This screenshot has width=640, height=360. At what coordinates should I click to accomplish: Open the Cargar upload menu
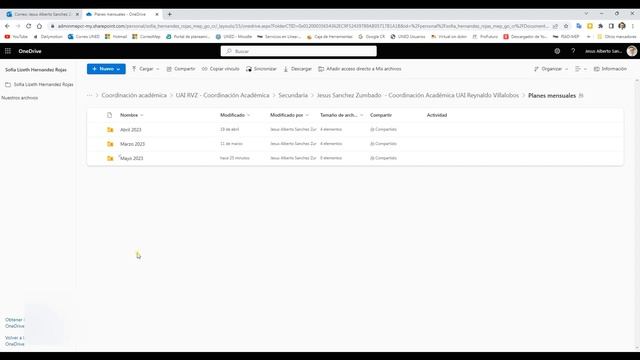145,69
